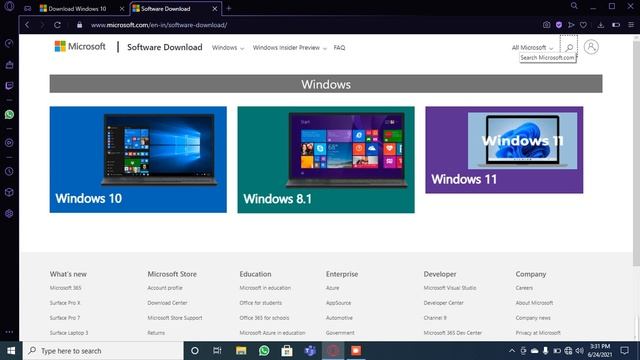Close the Download Windows 10 tab

122,9
